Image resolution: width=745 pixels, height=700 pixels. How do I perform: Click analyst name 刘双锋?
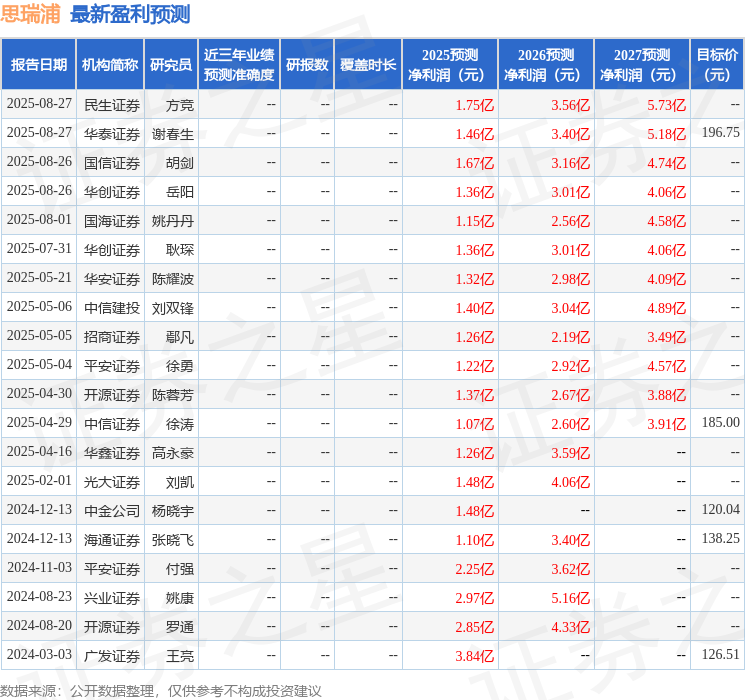(x=173, y=308)
